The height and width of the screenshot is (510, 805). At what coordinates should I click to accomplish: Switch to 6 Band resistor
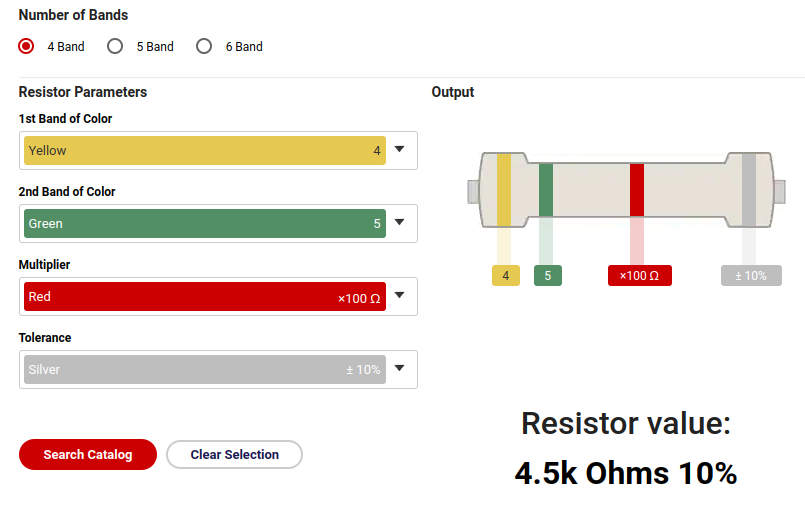pyautogui.click(x=205, y=46)
